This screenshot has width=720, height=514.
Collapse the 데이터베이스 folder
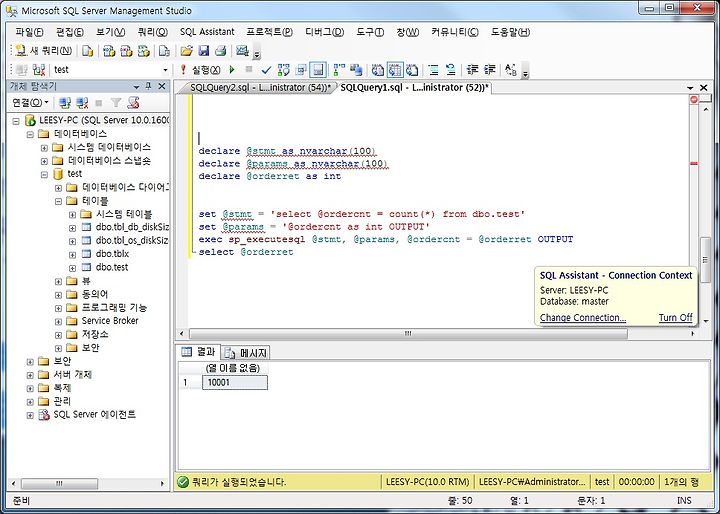point(30,135)
